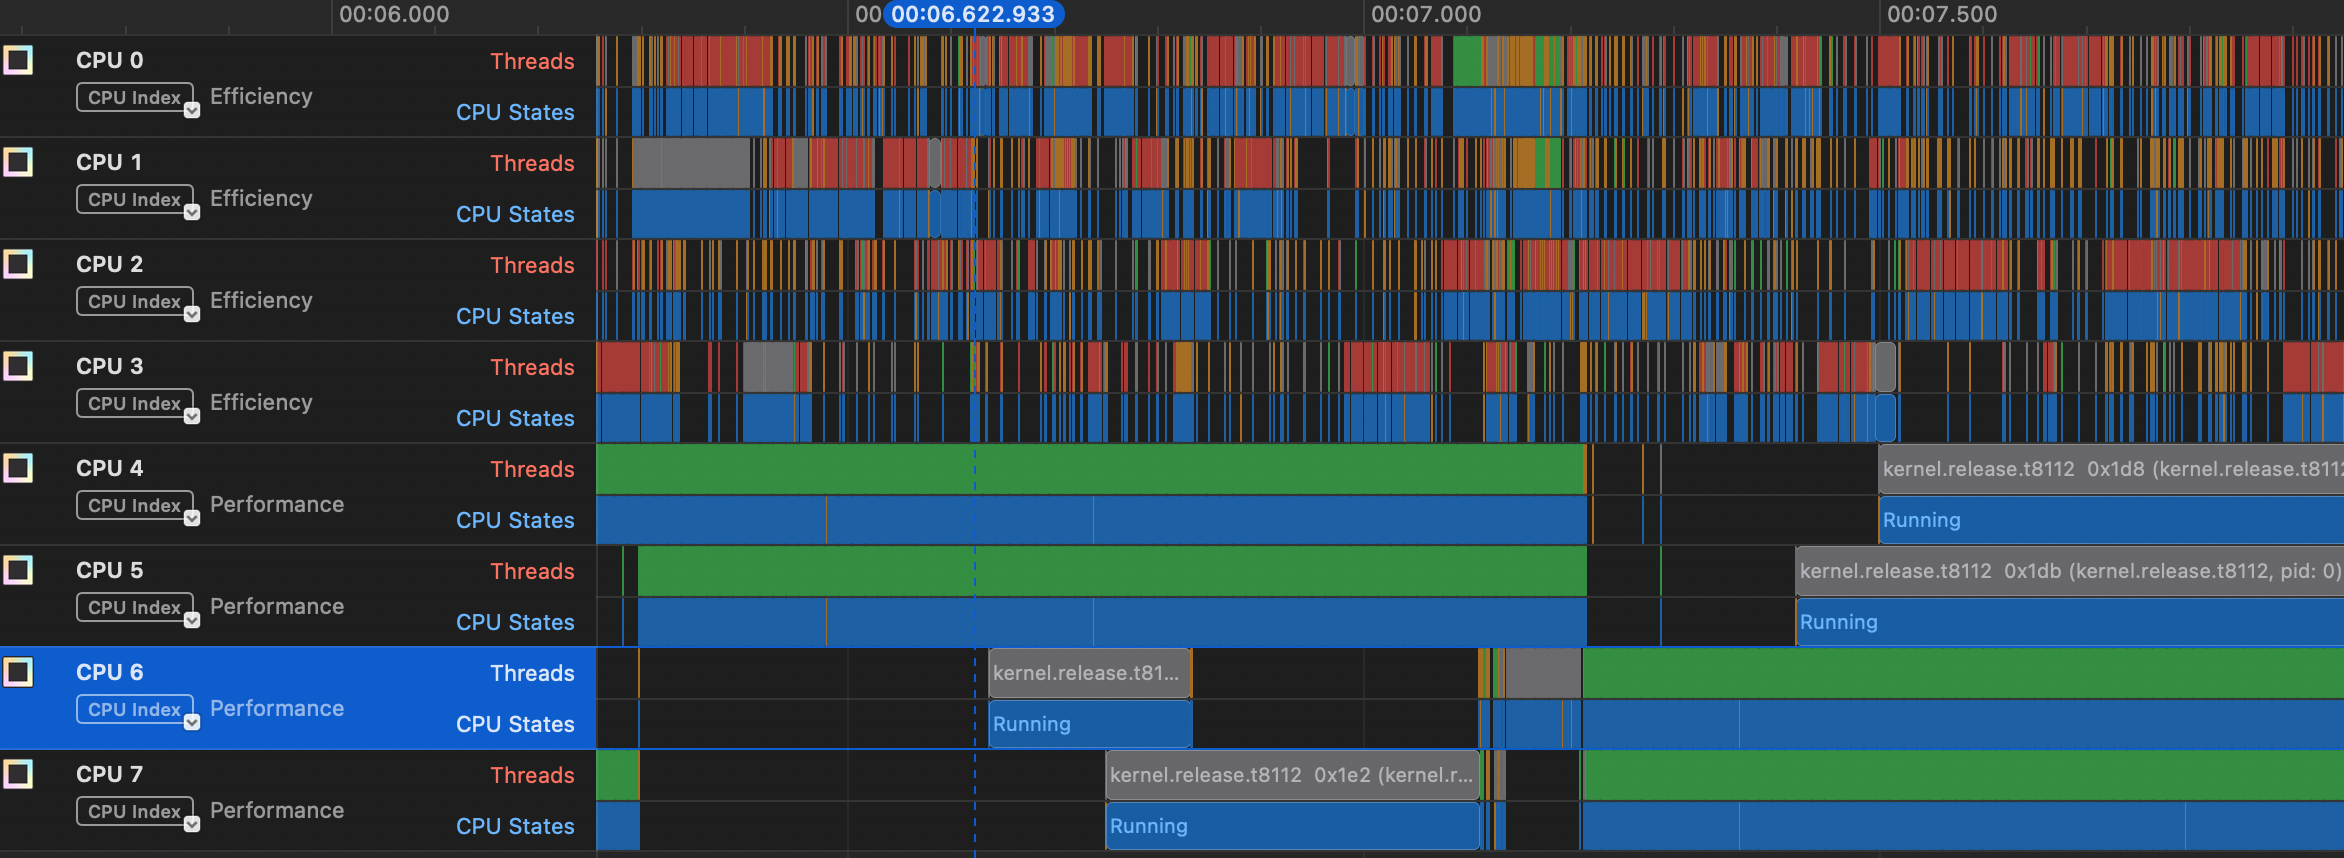Click Threads lane label for CPU 4
The width and height of the screenshot is (2344, 858).
532,469
